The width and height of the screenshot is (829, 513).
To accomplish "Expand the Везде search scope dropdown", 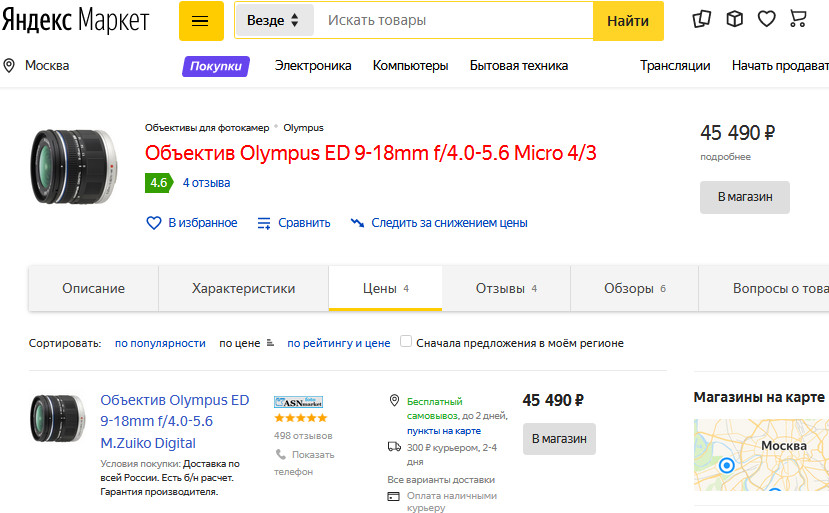I will (273, 21).
